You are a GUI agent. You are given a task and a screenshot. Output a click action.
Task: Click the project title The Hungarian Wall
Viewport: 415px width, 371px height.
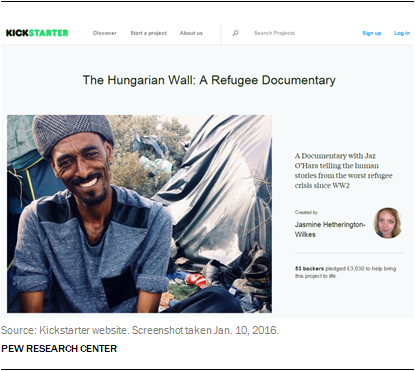pos(209,80)
